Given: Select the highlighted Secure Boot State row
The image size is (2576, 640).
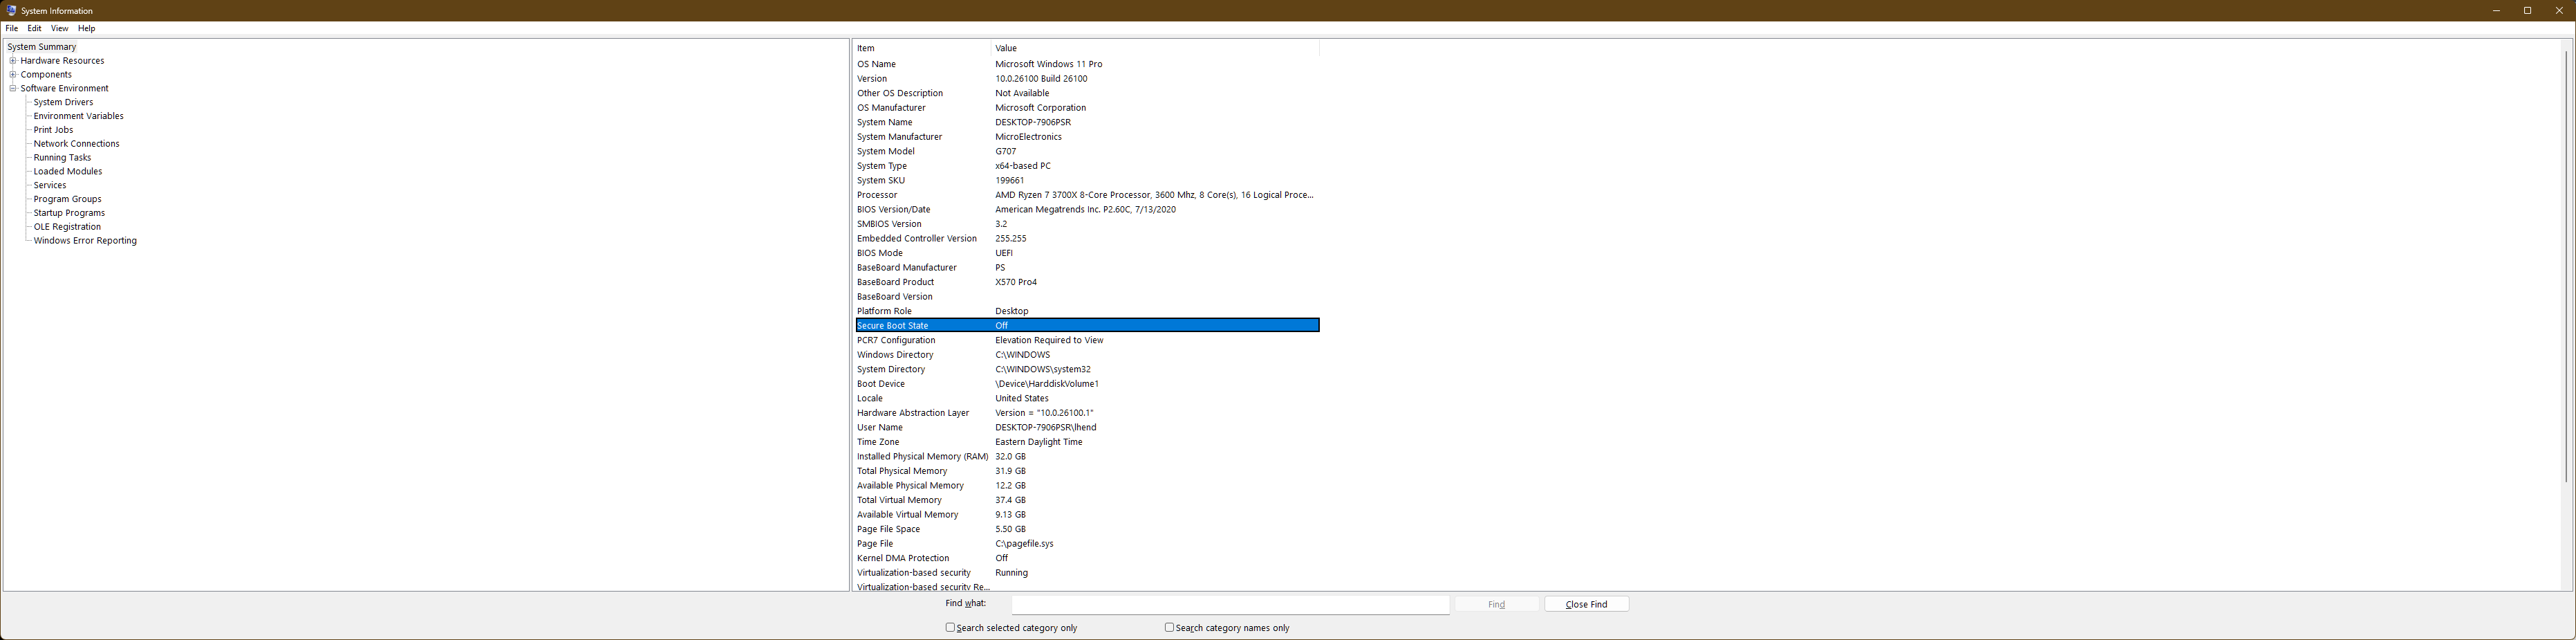Looking at the screenshot, I should [x=1087, y=326].
